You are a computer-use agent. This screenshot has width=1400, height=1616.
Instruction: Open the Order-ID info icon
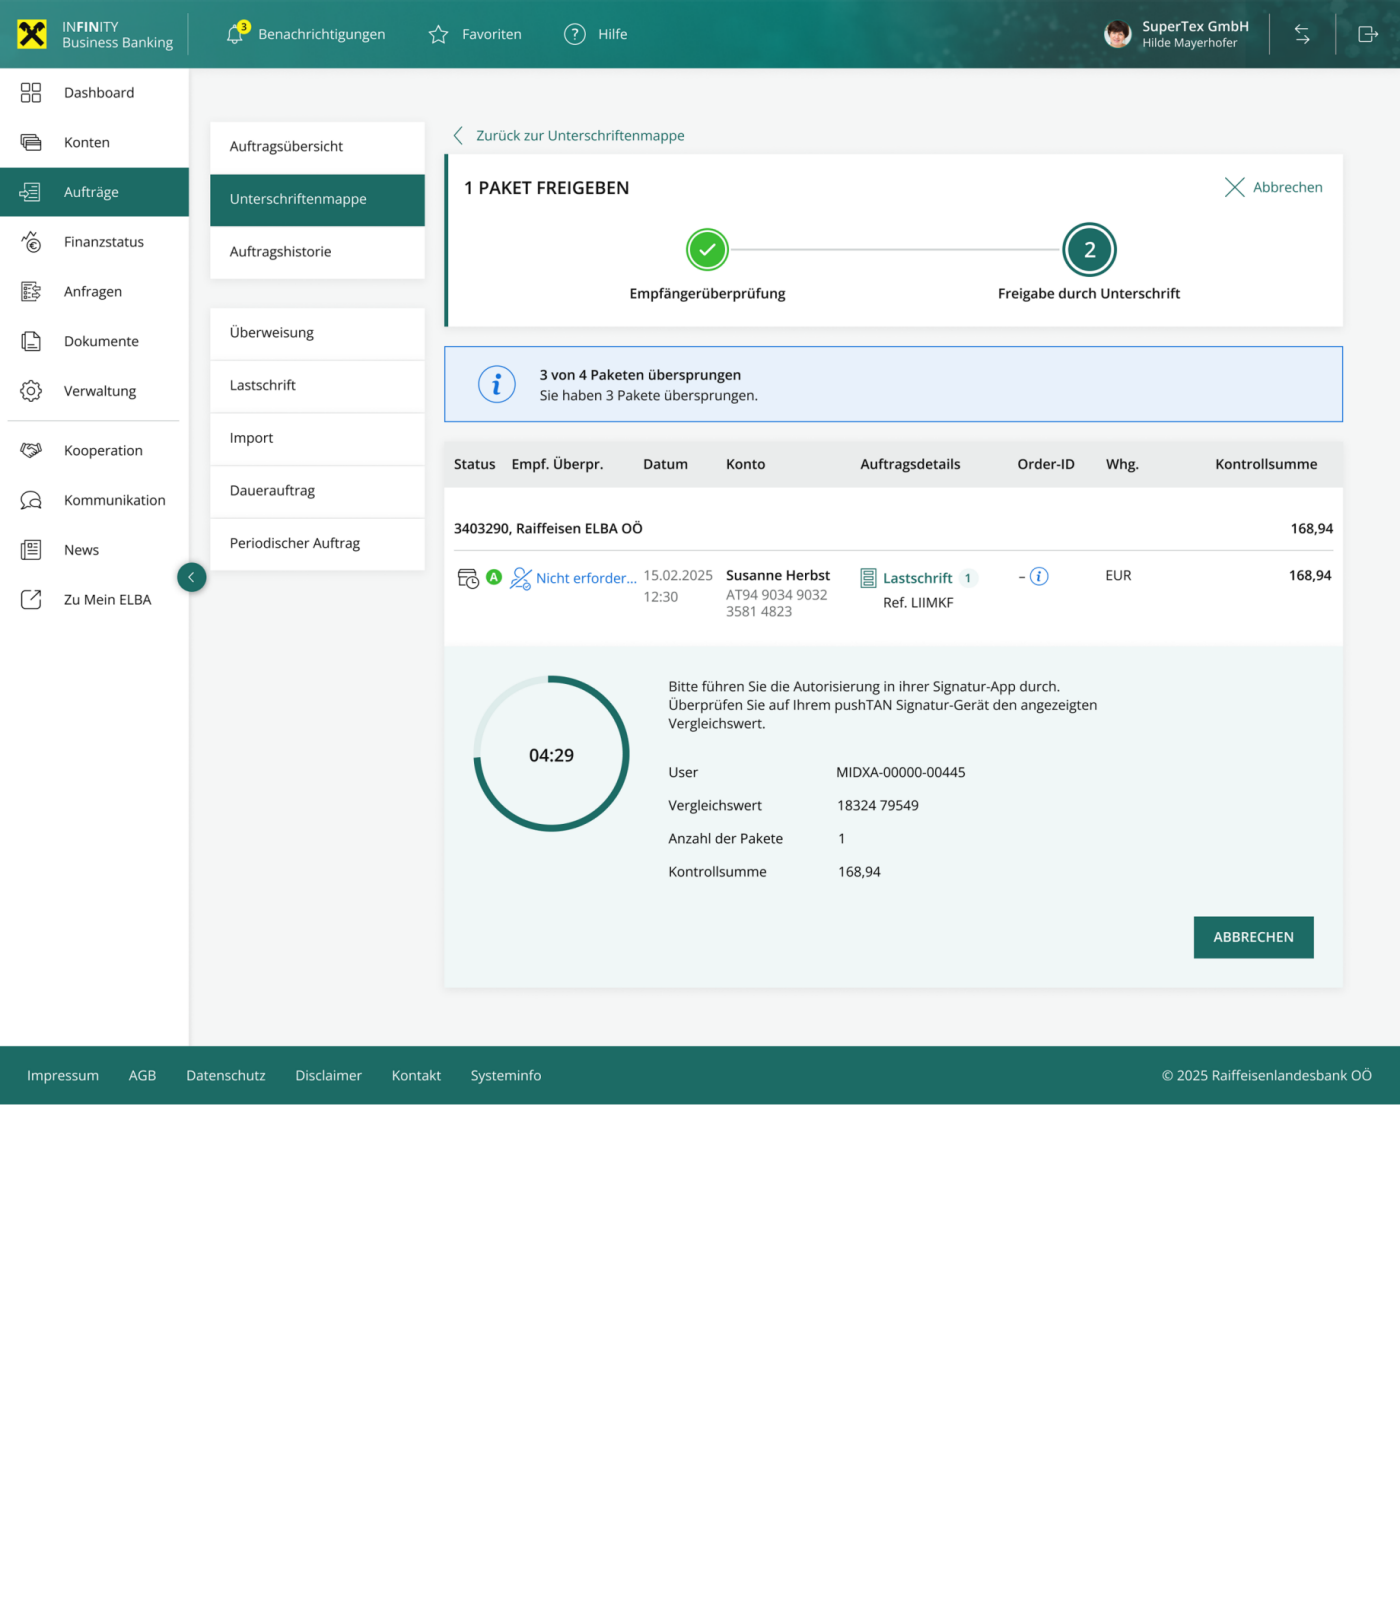[1039, 576]
